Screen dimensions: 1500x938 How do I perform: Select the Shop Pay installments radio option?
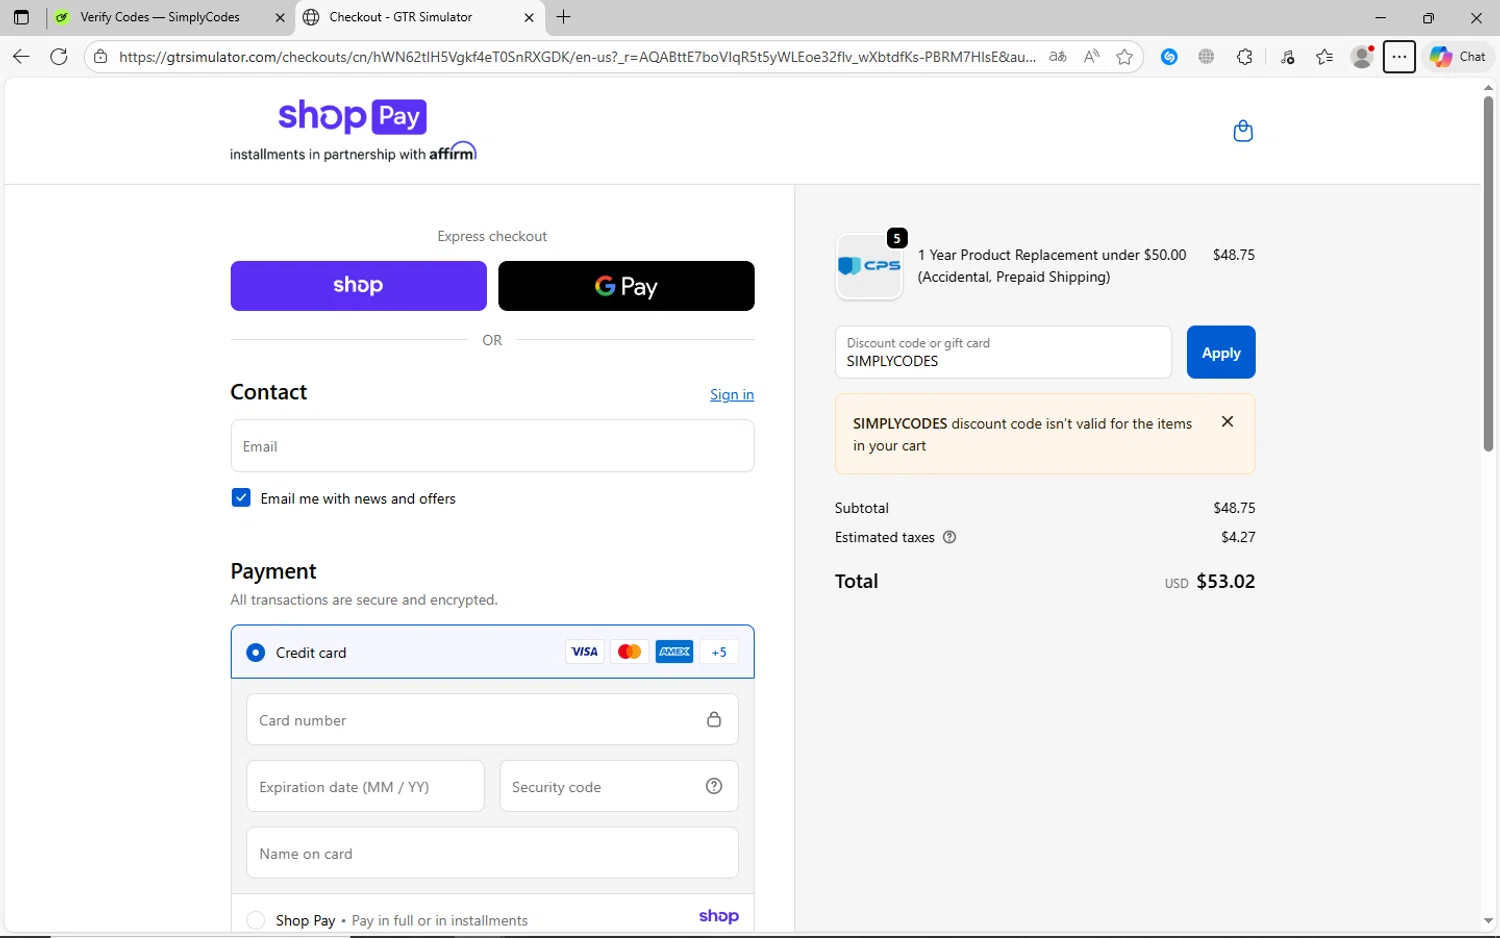(256, 920)
